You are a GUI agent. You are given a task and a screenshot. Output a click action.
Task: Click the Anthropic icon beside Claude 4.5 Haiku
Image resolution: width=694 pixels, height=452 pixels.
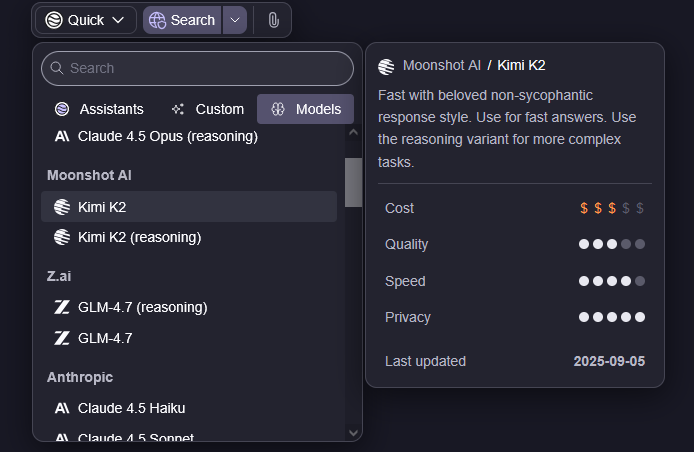pyautogui.click(x=62, y=408)
